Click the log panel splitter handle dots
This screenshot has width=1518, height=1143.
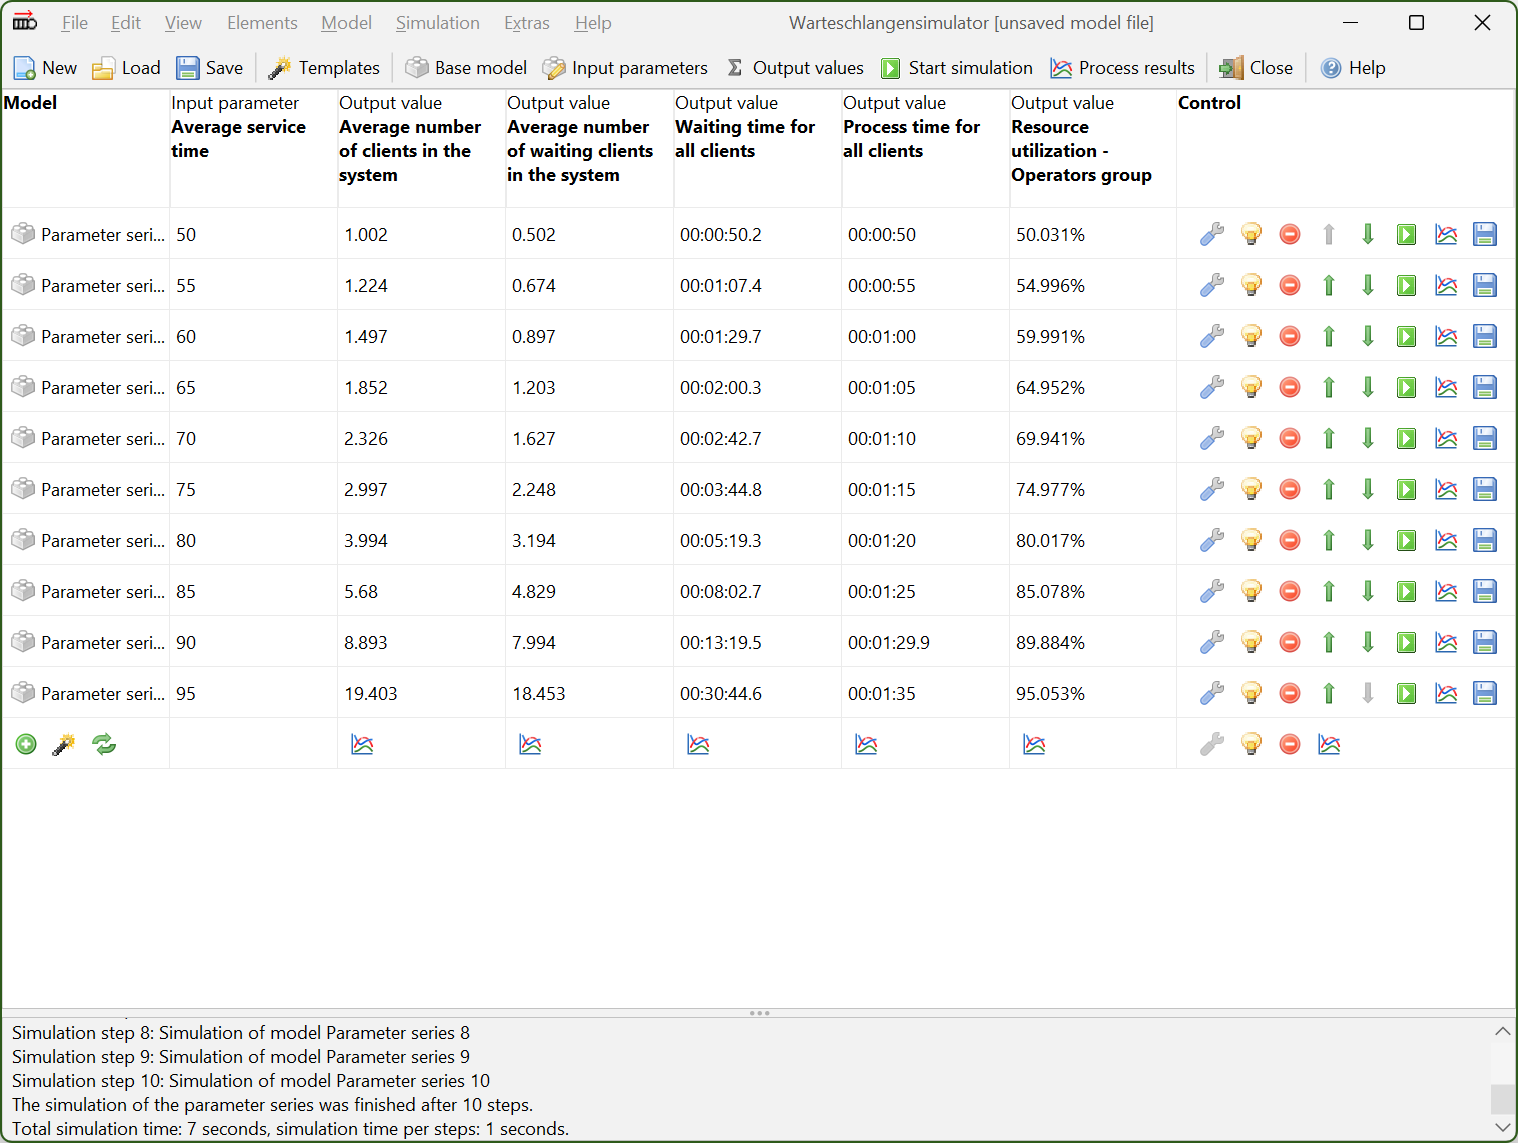(x=759, y=1013)
